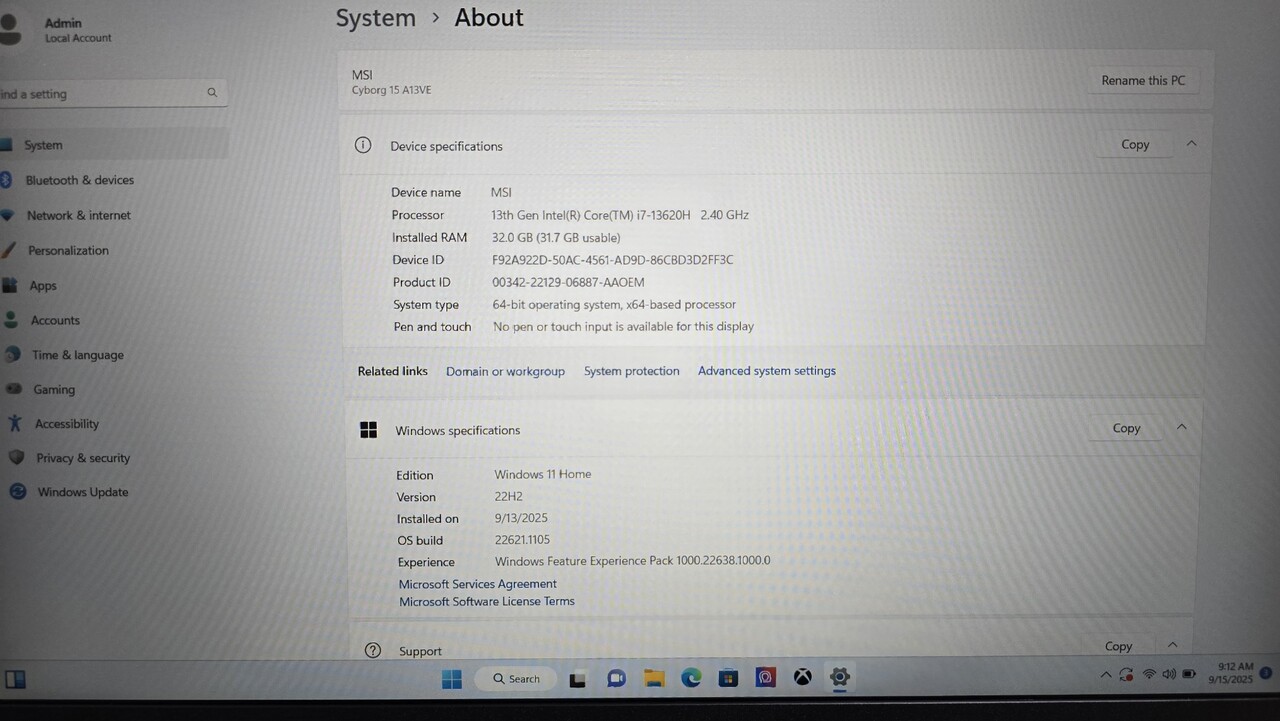
Task: Go to Bluetooth & devices settings
Action: click(80, 180)
